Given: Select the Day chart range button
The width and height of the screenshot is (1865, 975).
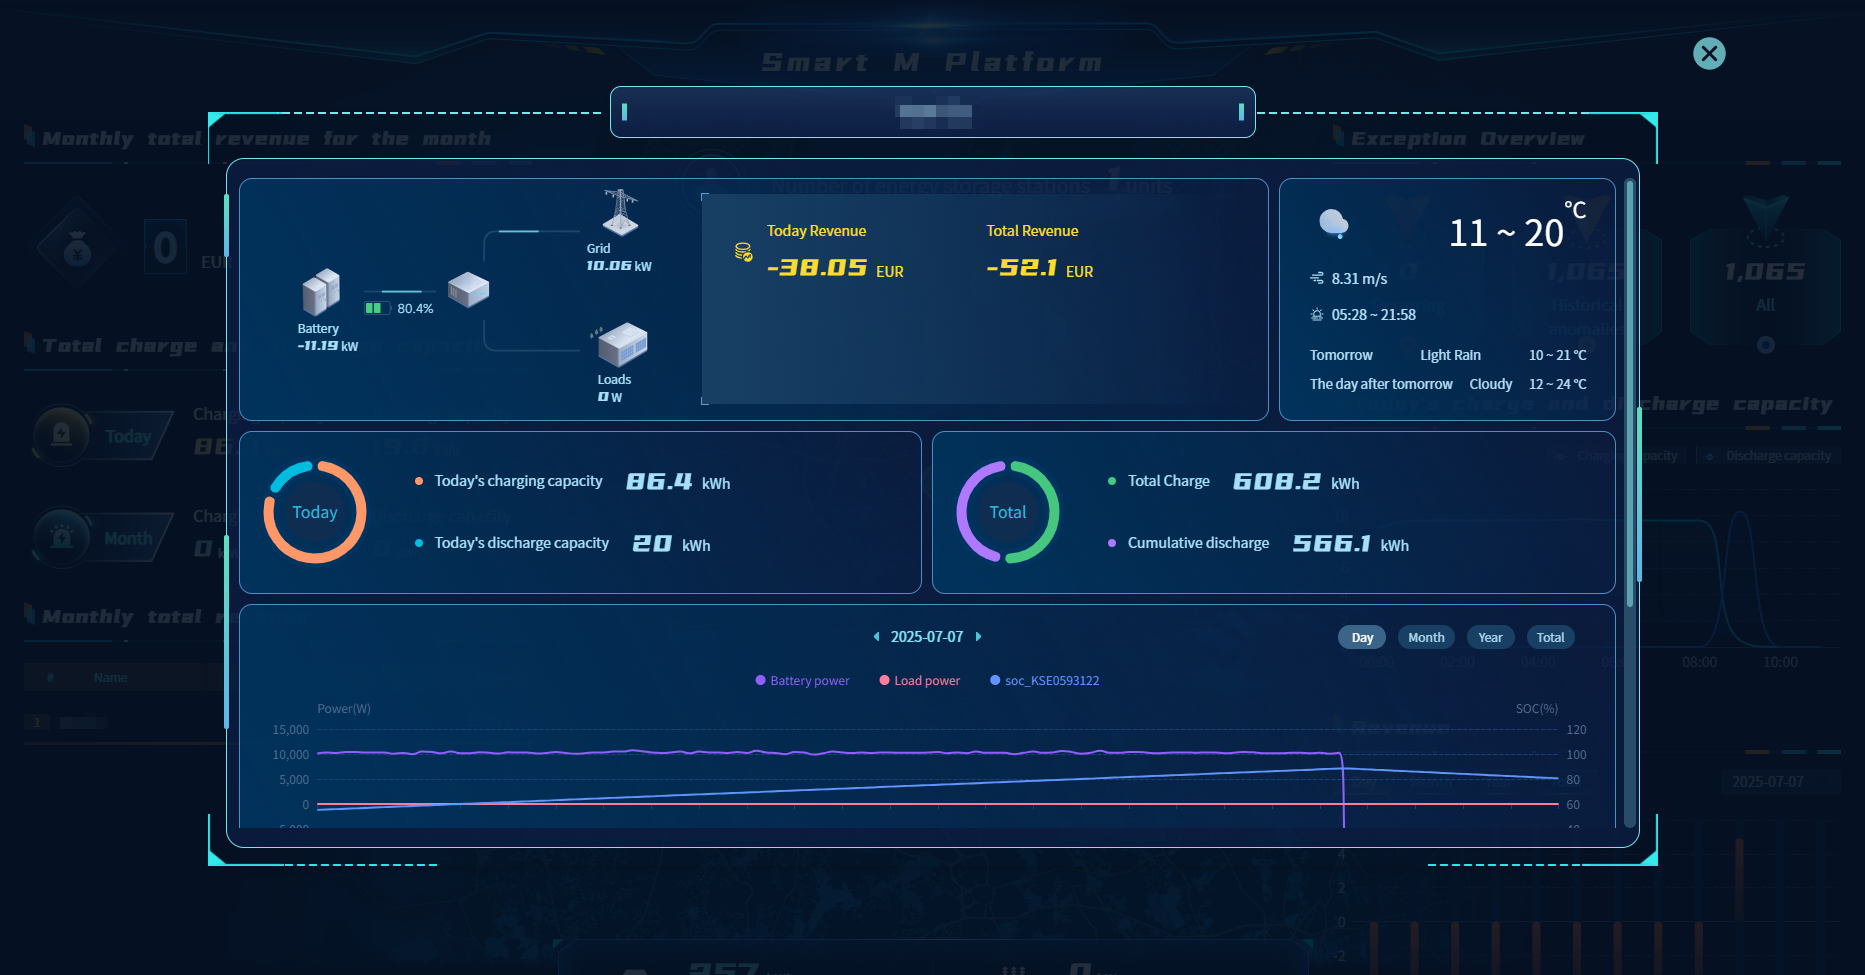Looking at the screenshot, I should (1362, 638).
